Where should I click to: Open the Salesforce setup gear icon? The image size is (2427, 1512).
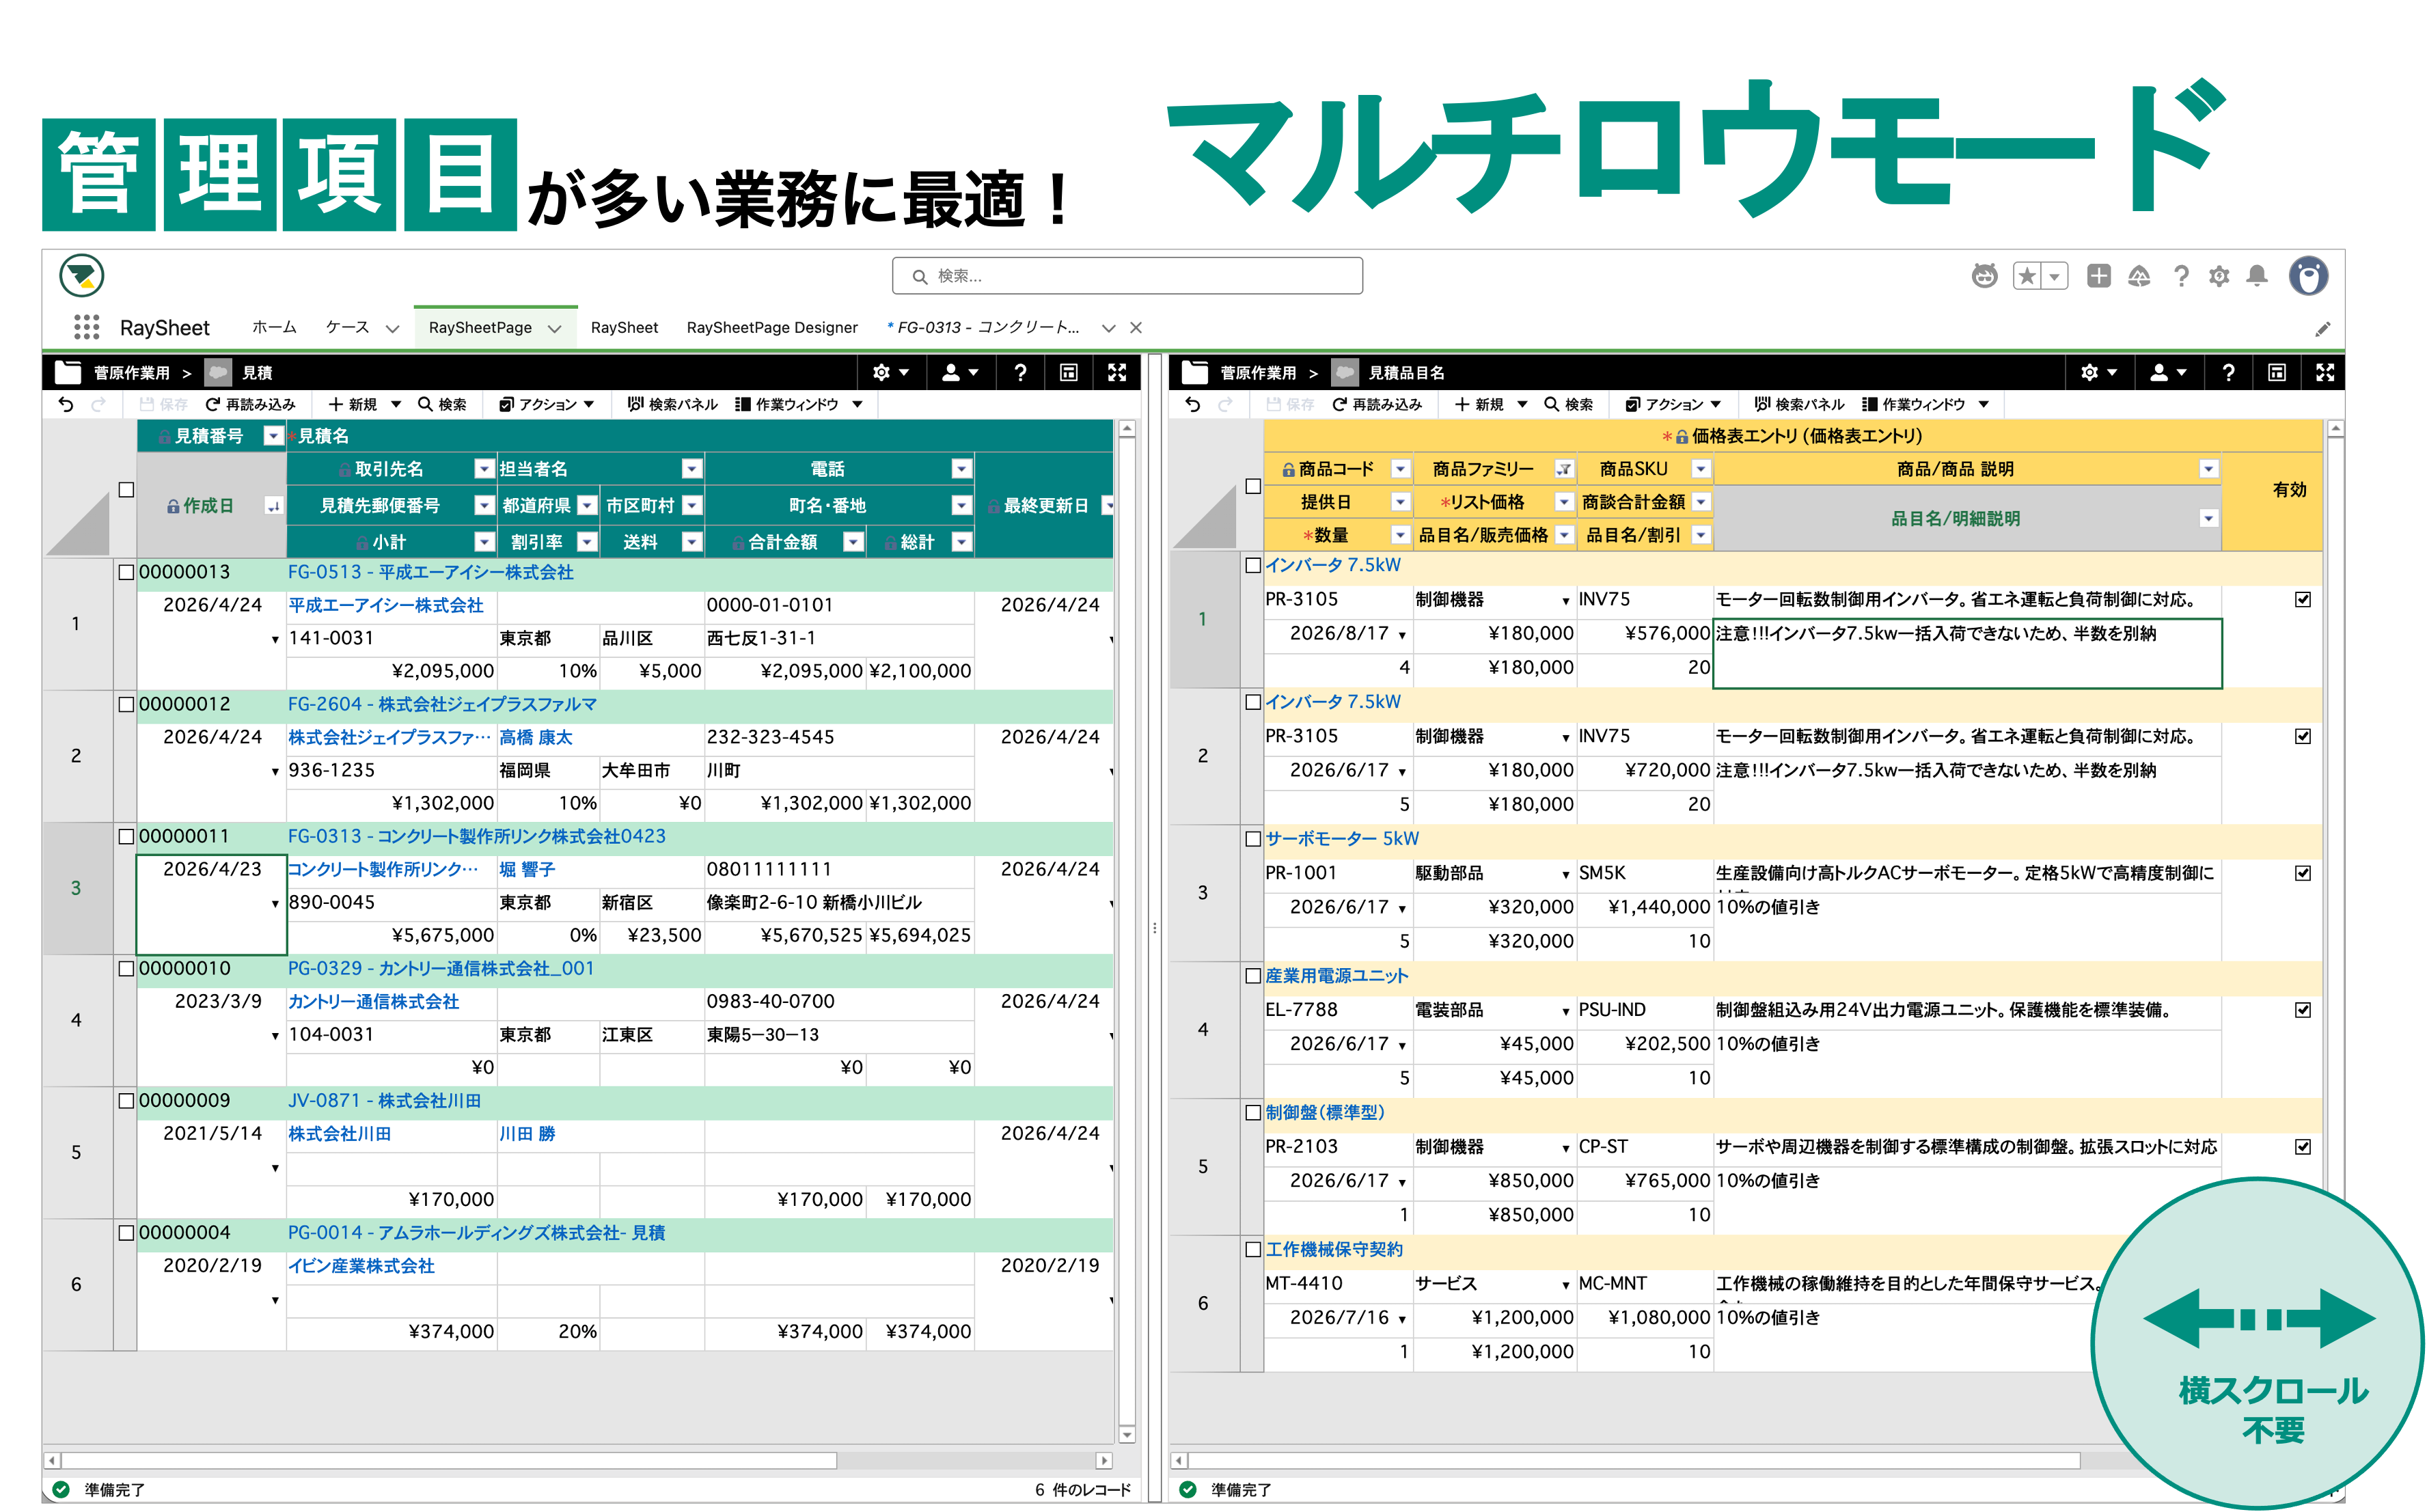(2219, 276)
